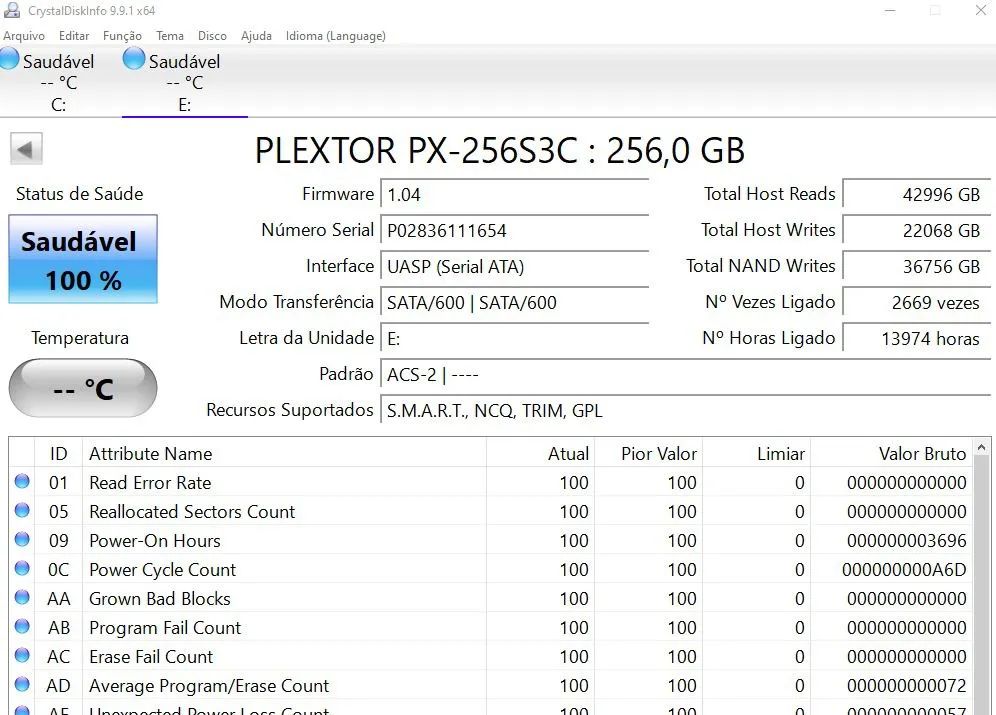
Task: Click the scroll up arrow of attribute list
Action: point(981,448)
